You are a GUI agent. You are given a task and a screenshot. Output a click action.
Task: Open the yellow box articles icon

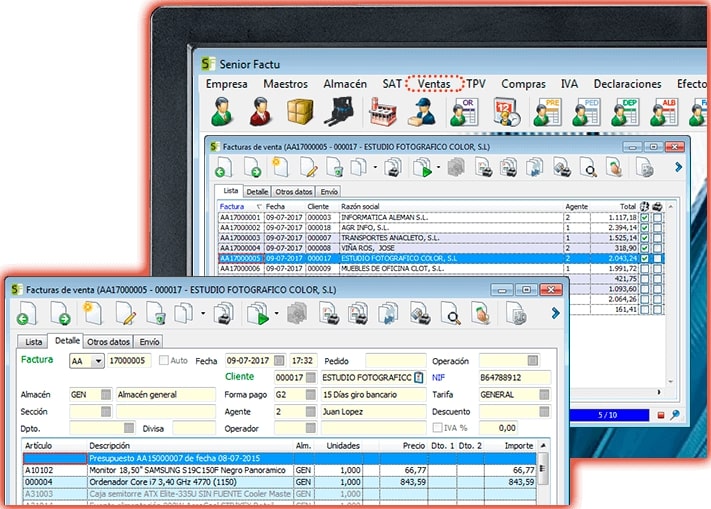pyautogui.click(x=300, y=111)
